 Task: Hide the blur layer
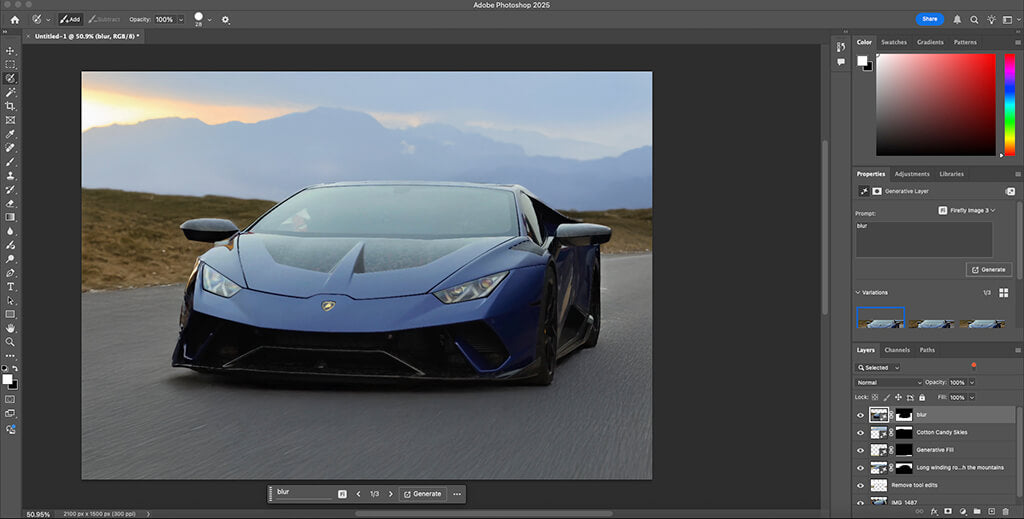point(860,415)
